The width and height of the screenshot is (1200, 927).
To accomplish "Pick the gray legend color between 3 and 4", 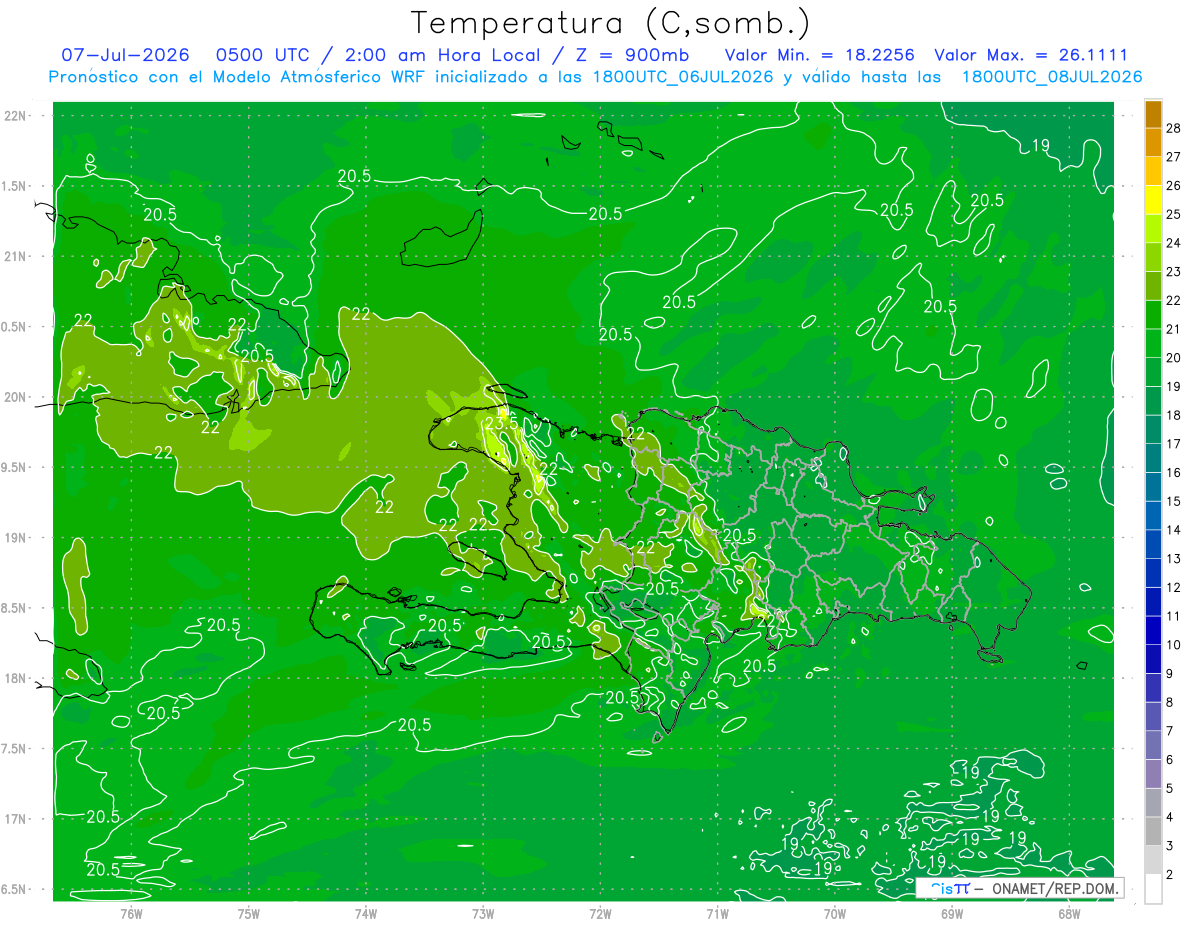I will (x=1153, y=832).
